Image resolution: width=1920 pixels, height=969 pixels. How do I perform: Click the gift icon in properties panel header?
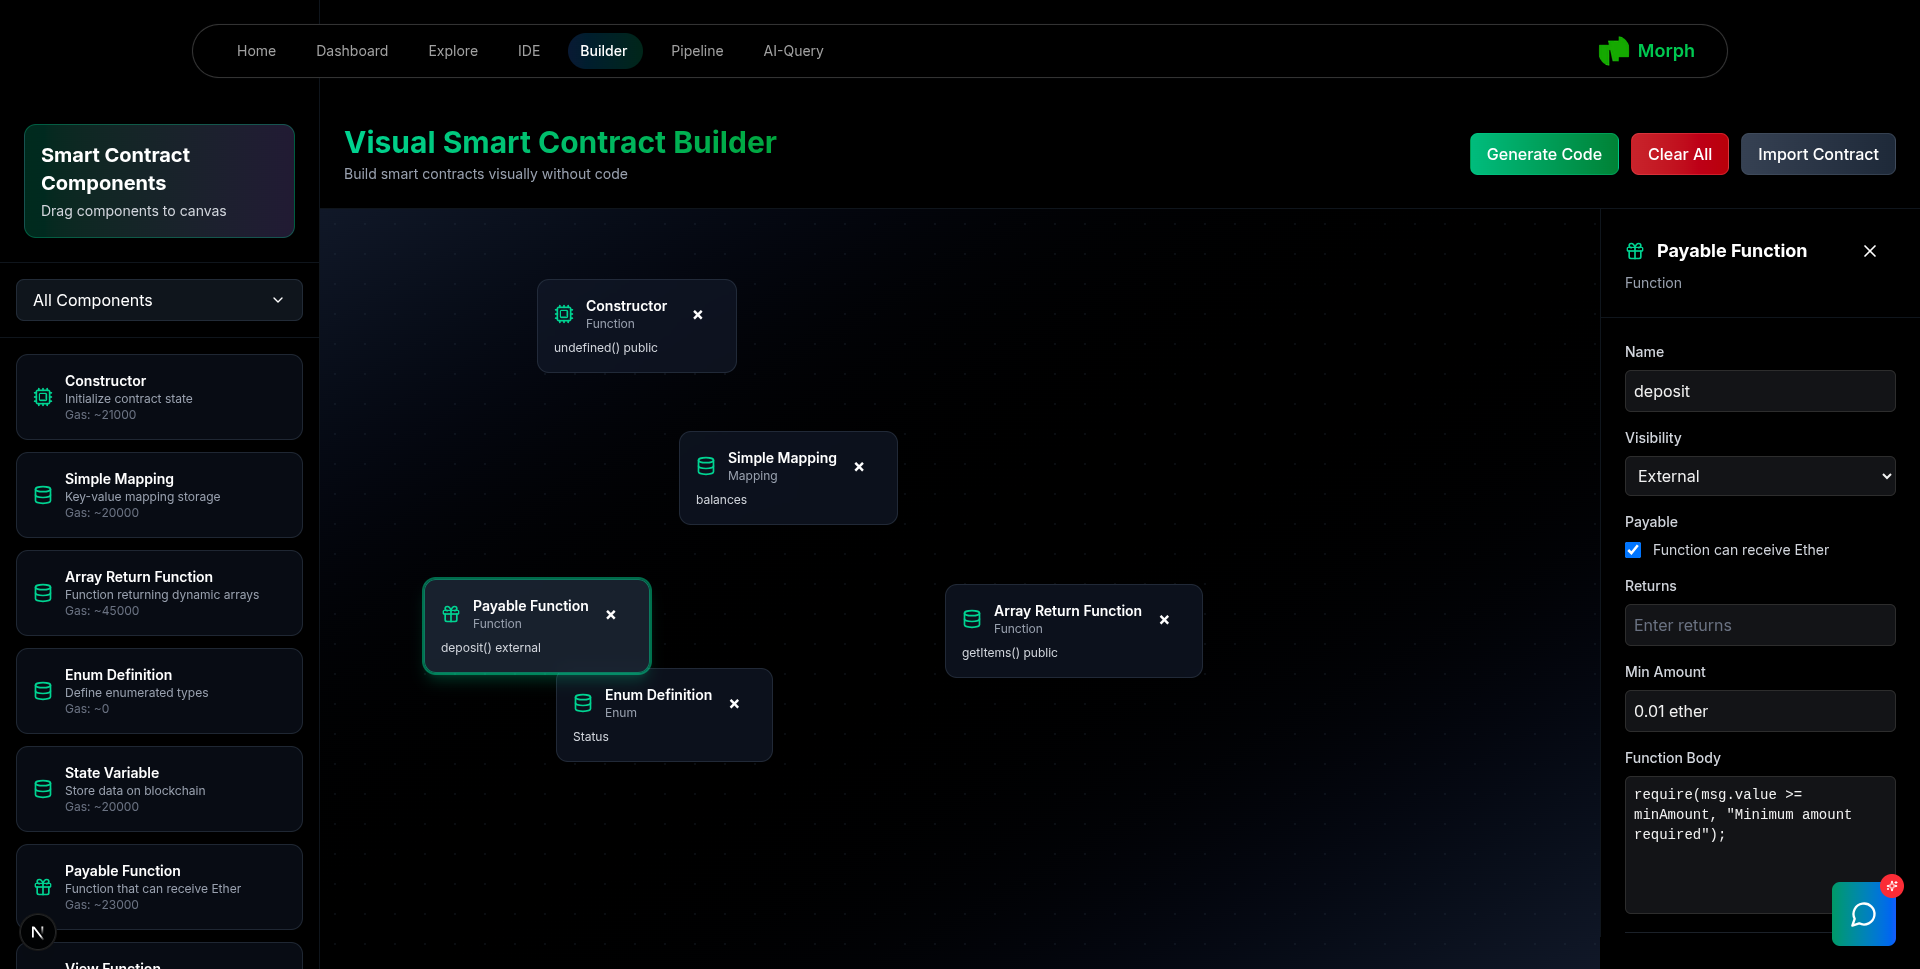(1635, 251)
